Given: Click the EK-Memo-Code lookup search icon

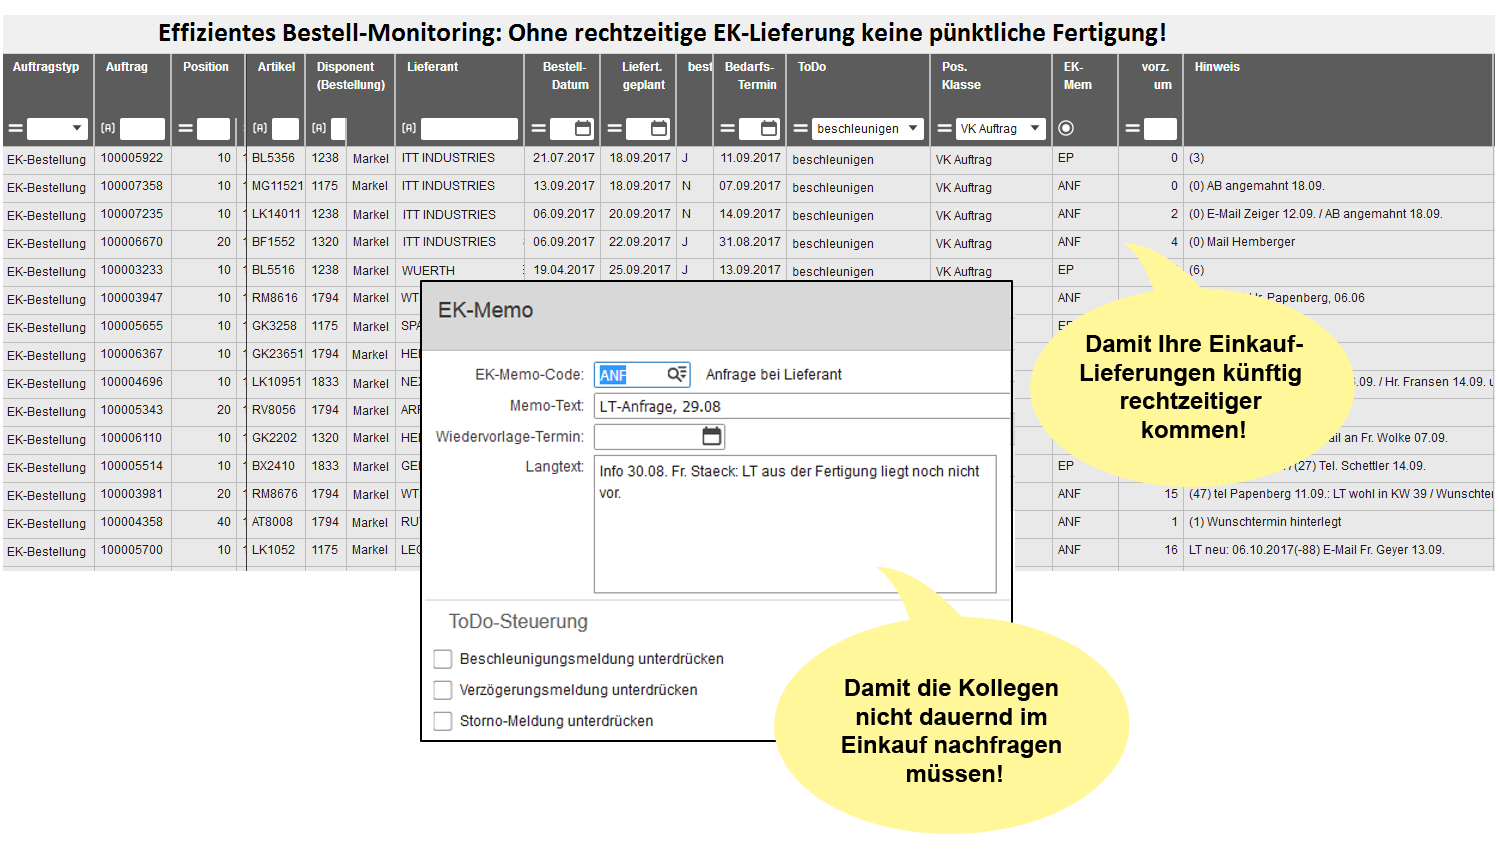Looking at the screenshot, I should (x=677, y=374).
